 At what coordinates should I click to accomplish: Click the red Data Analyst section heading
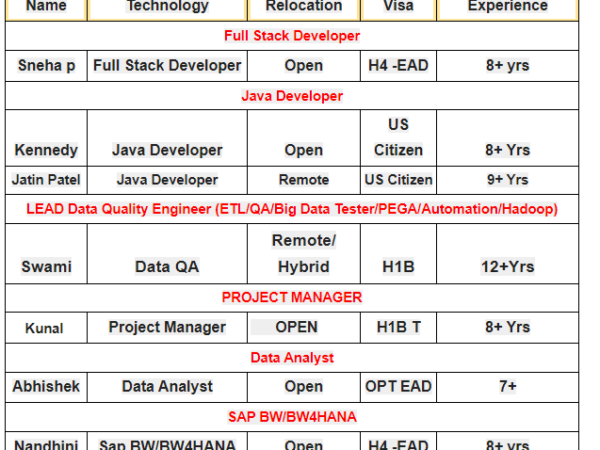point(292,357)
